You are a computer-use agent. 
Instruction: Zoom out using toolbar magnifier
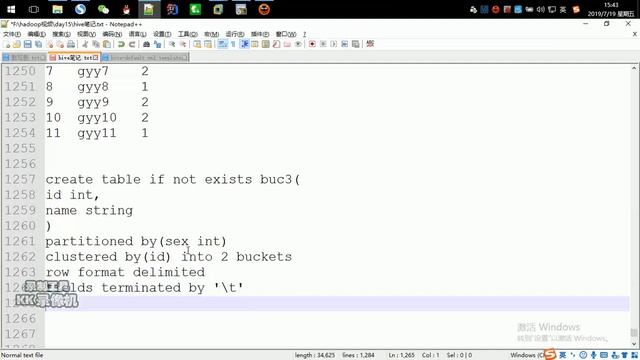(x=183, y=44)
